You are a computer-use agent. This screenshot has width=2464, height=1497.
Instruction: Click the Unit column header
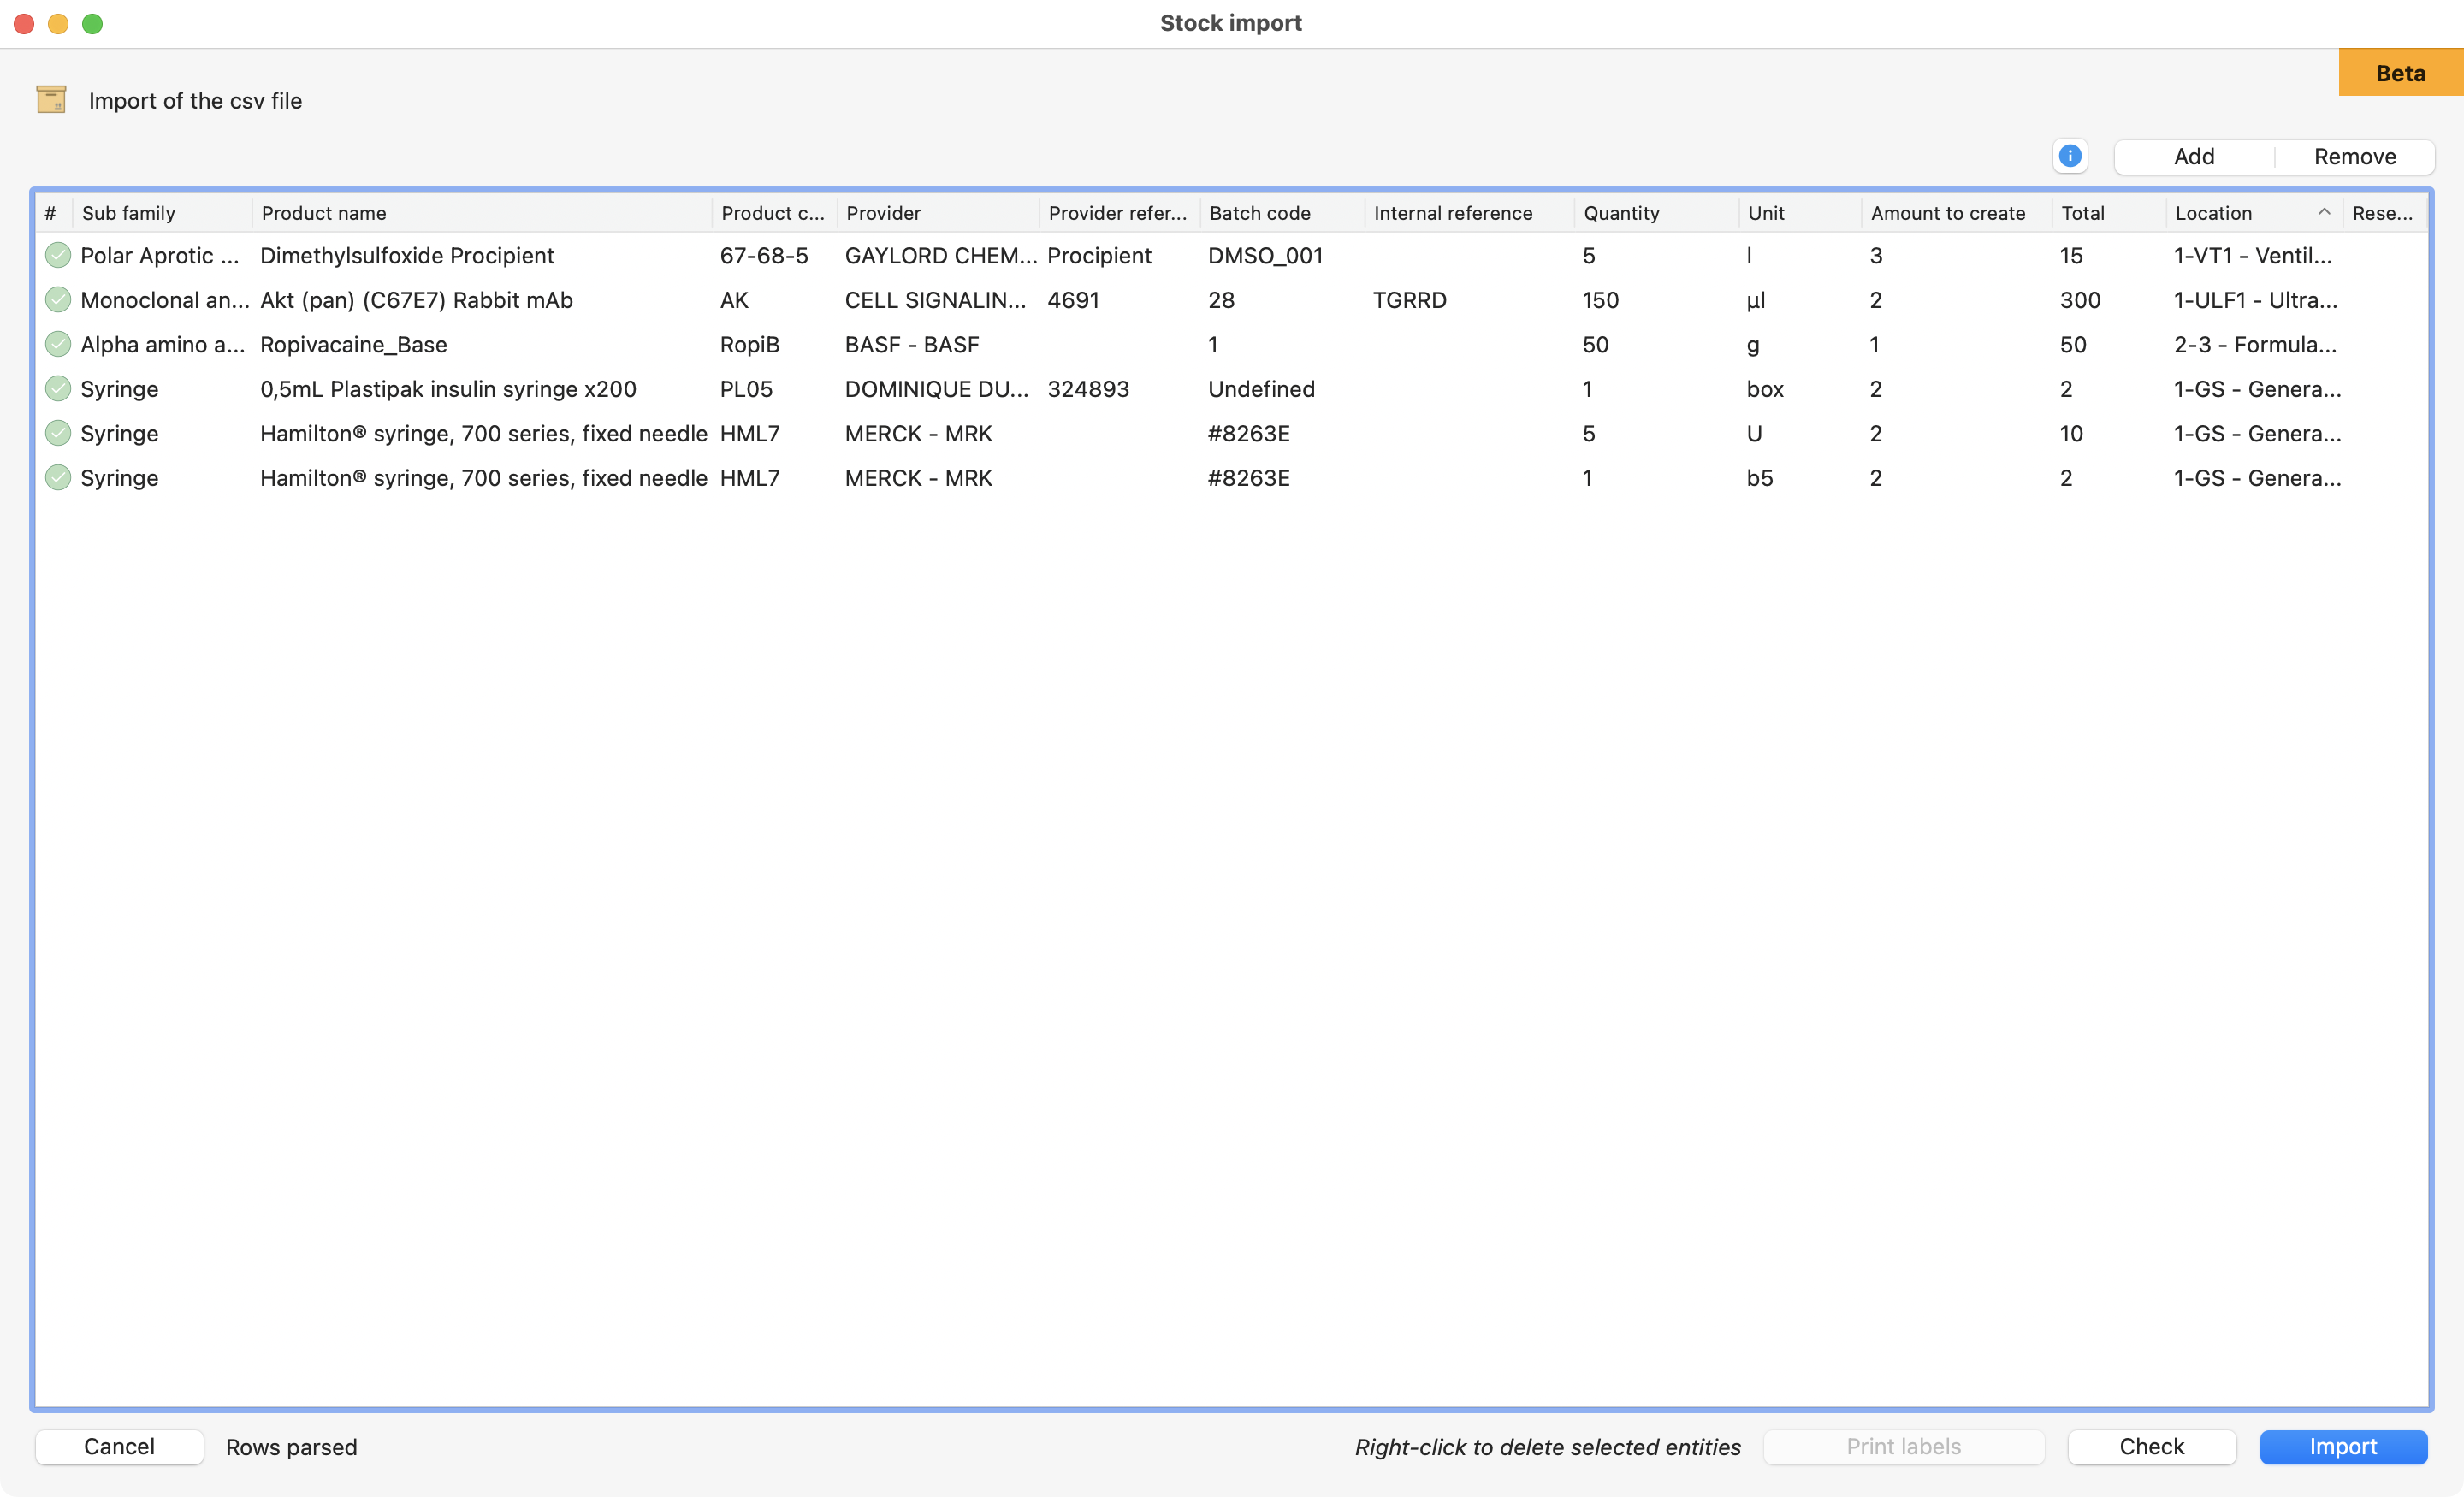(x=1800, y=213)
